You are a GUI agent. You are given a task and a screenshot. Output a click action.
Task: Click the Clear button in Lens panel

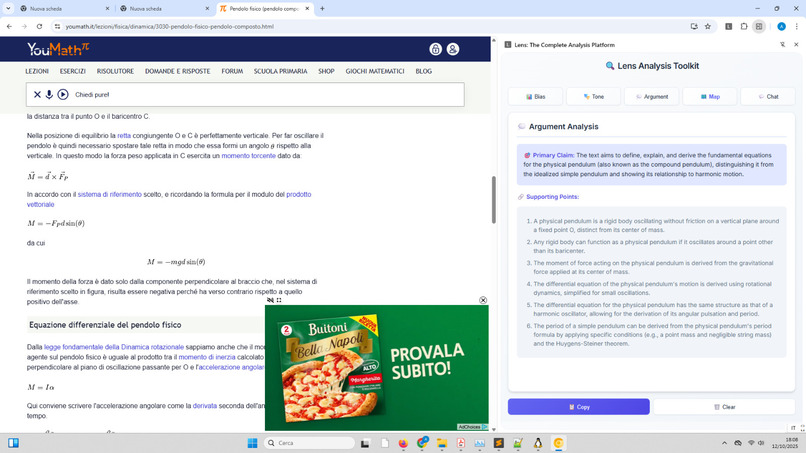click(x=724, y=407)
